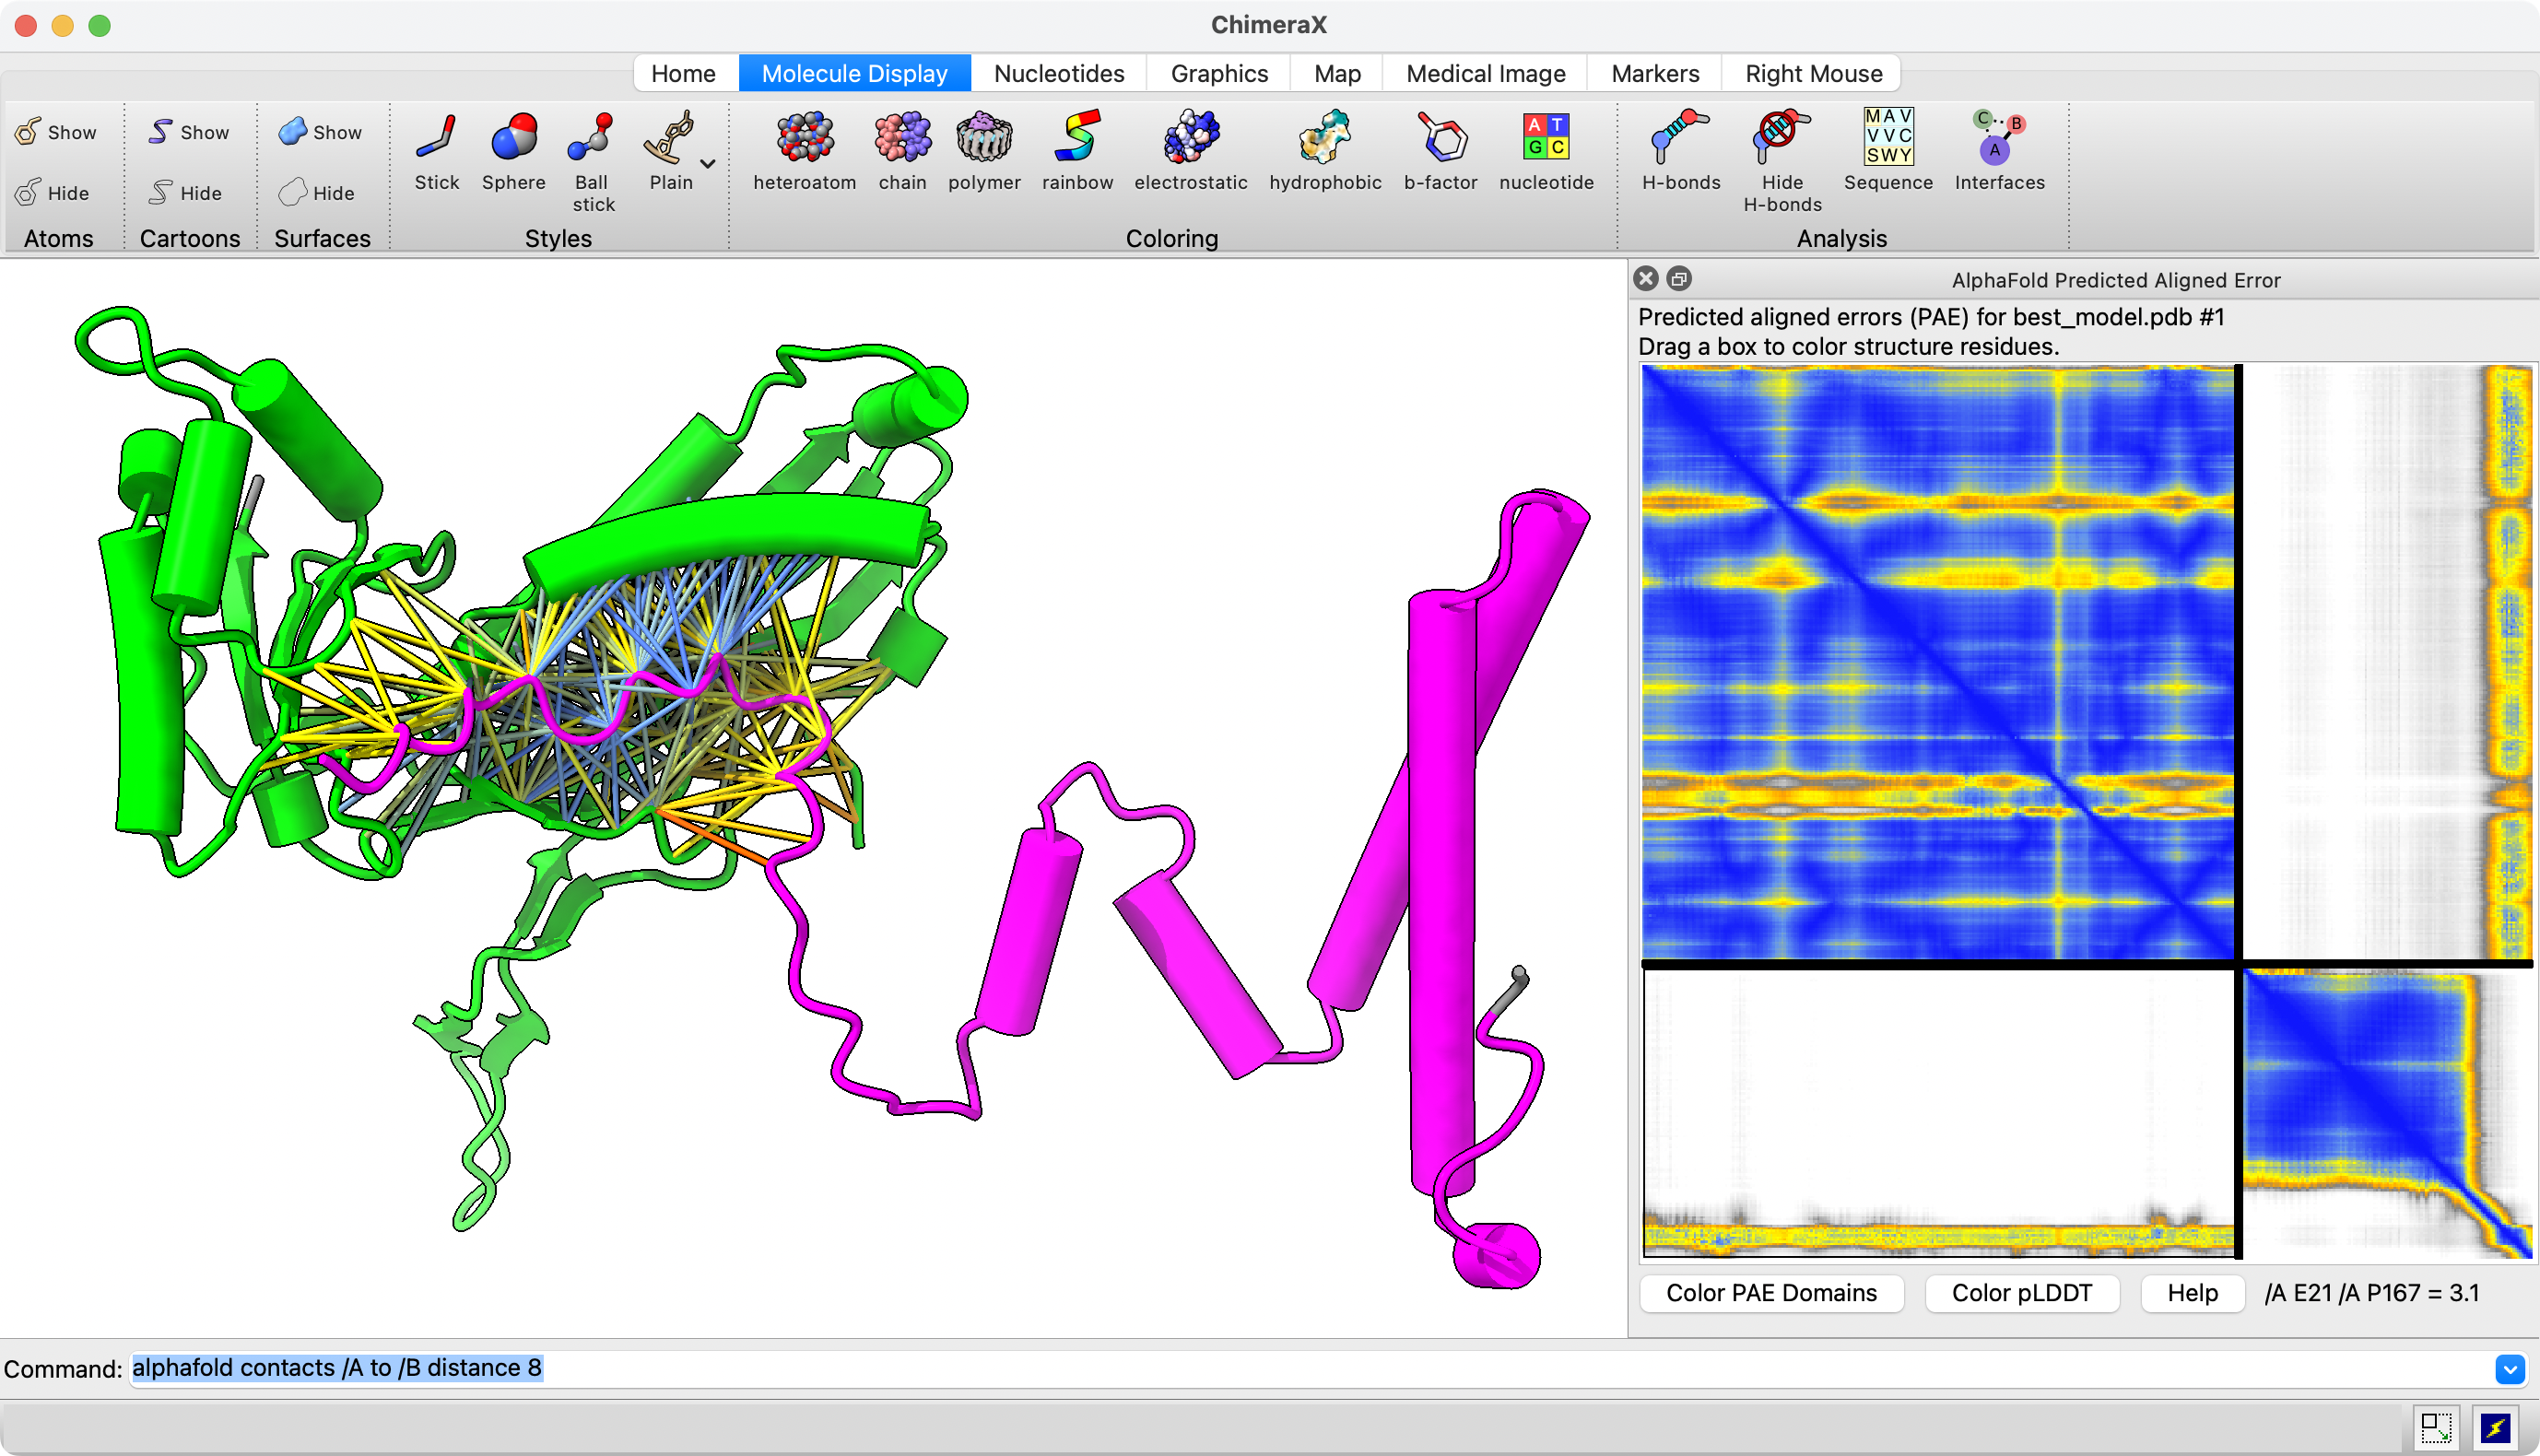
Task: Apply hydrophobic surface coloring
Action: click(x=1325, y=151)
